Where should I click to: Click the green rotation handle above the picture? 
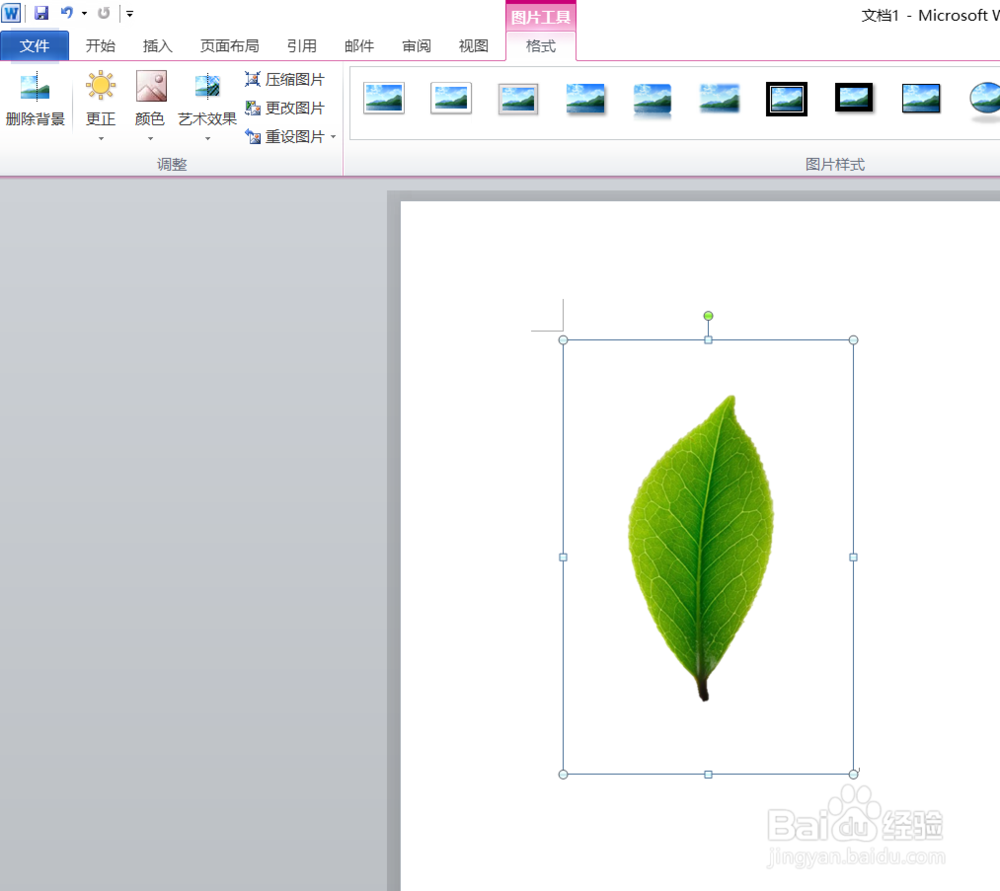click(x=708, y=316)
